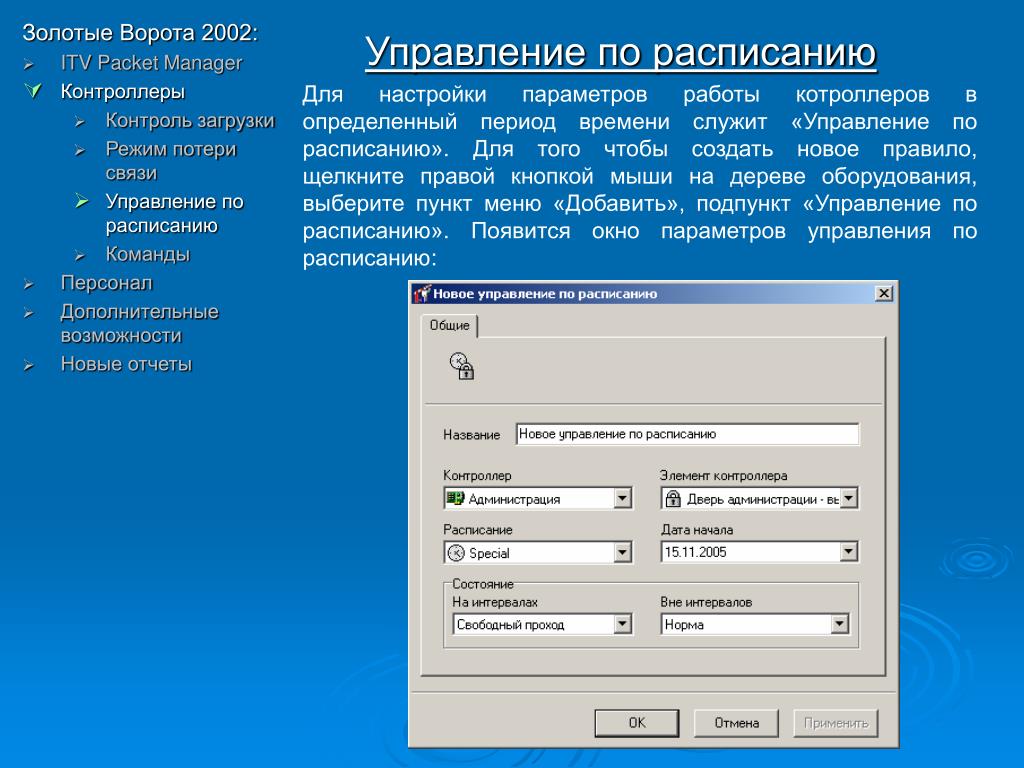Click inside the Название text field
The image size is (1024, 768).
click(687, 434)
